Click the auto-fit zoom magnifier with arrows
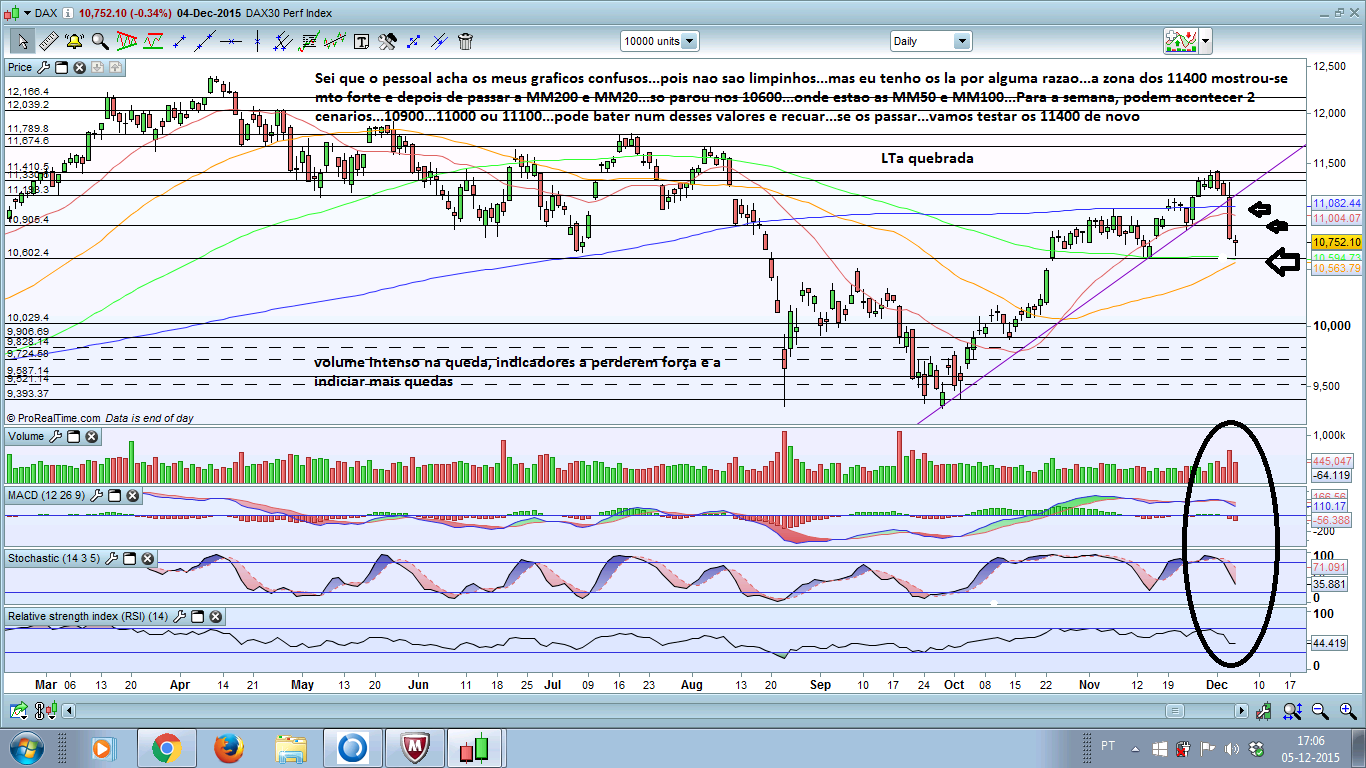The image size is (1366, 768). point(1292,711)
